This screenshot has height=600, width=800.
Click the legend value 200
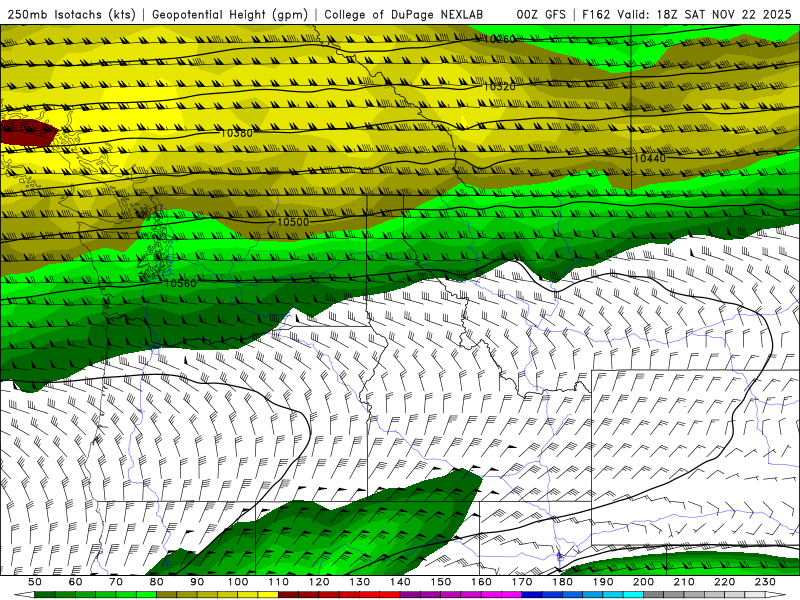pyautogui.click(x=644, y=582)
